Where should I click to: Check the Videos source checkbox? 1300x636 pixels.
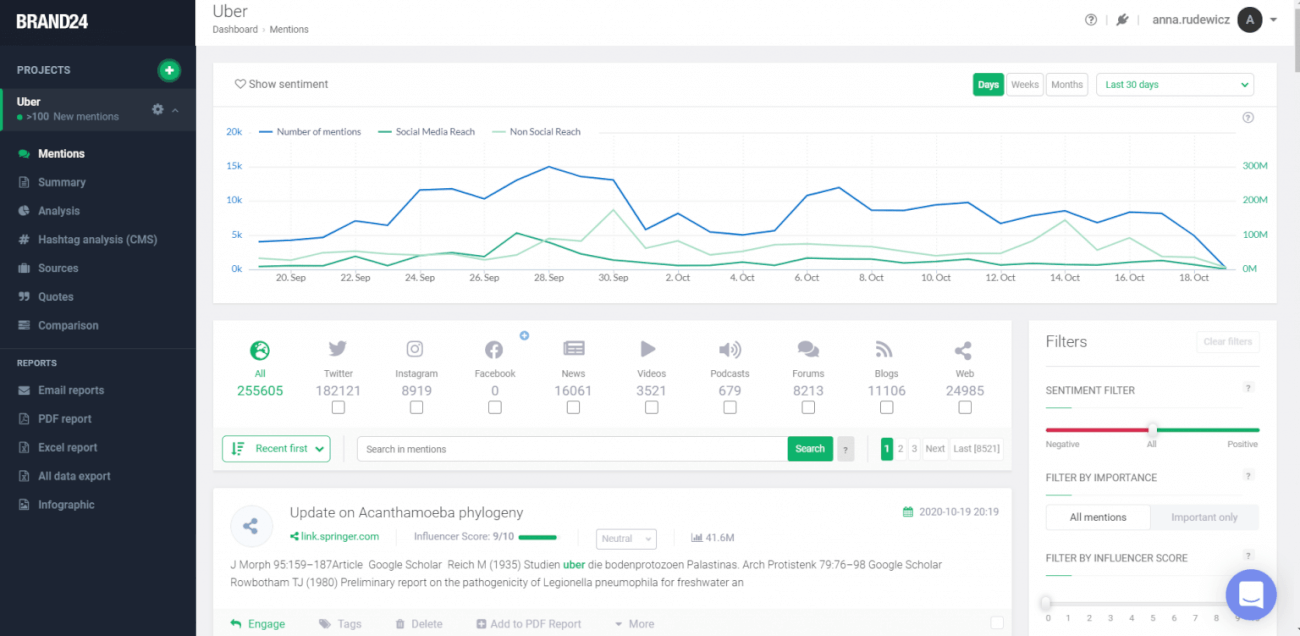click(x=651, y=407)
